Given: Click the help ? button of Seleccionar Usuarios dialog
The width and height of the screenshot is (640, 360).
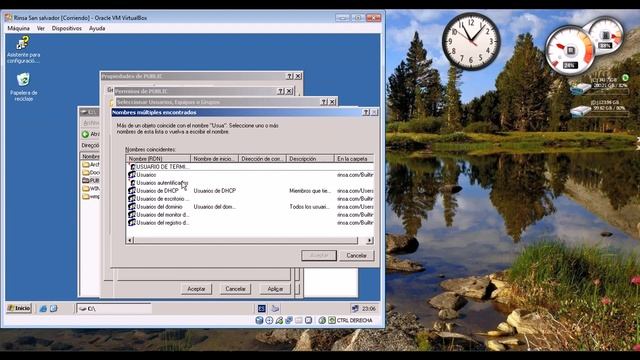Looking at the screenshot, I should click(324, 102).
